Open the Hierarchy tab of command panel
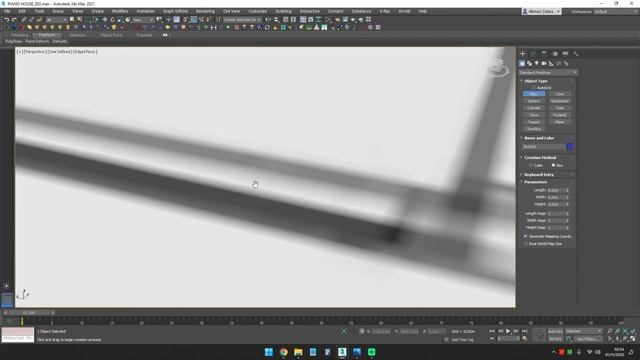The width and height of the screenshot is (640, 360). (544, 53)
